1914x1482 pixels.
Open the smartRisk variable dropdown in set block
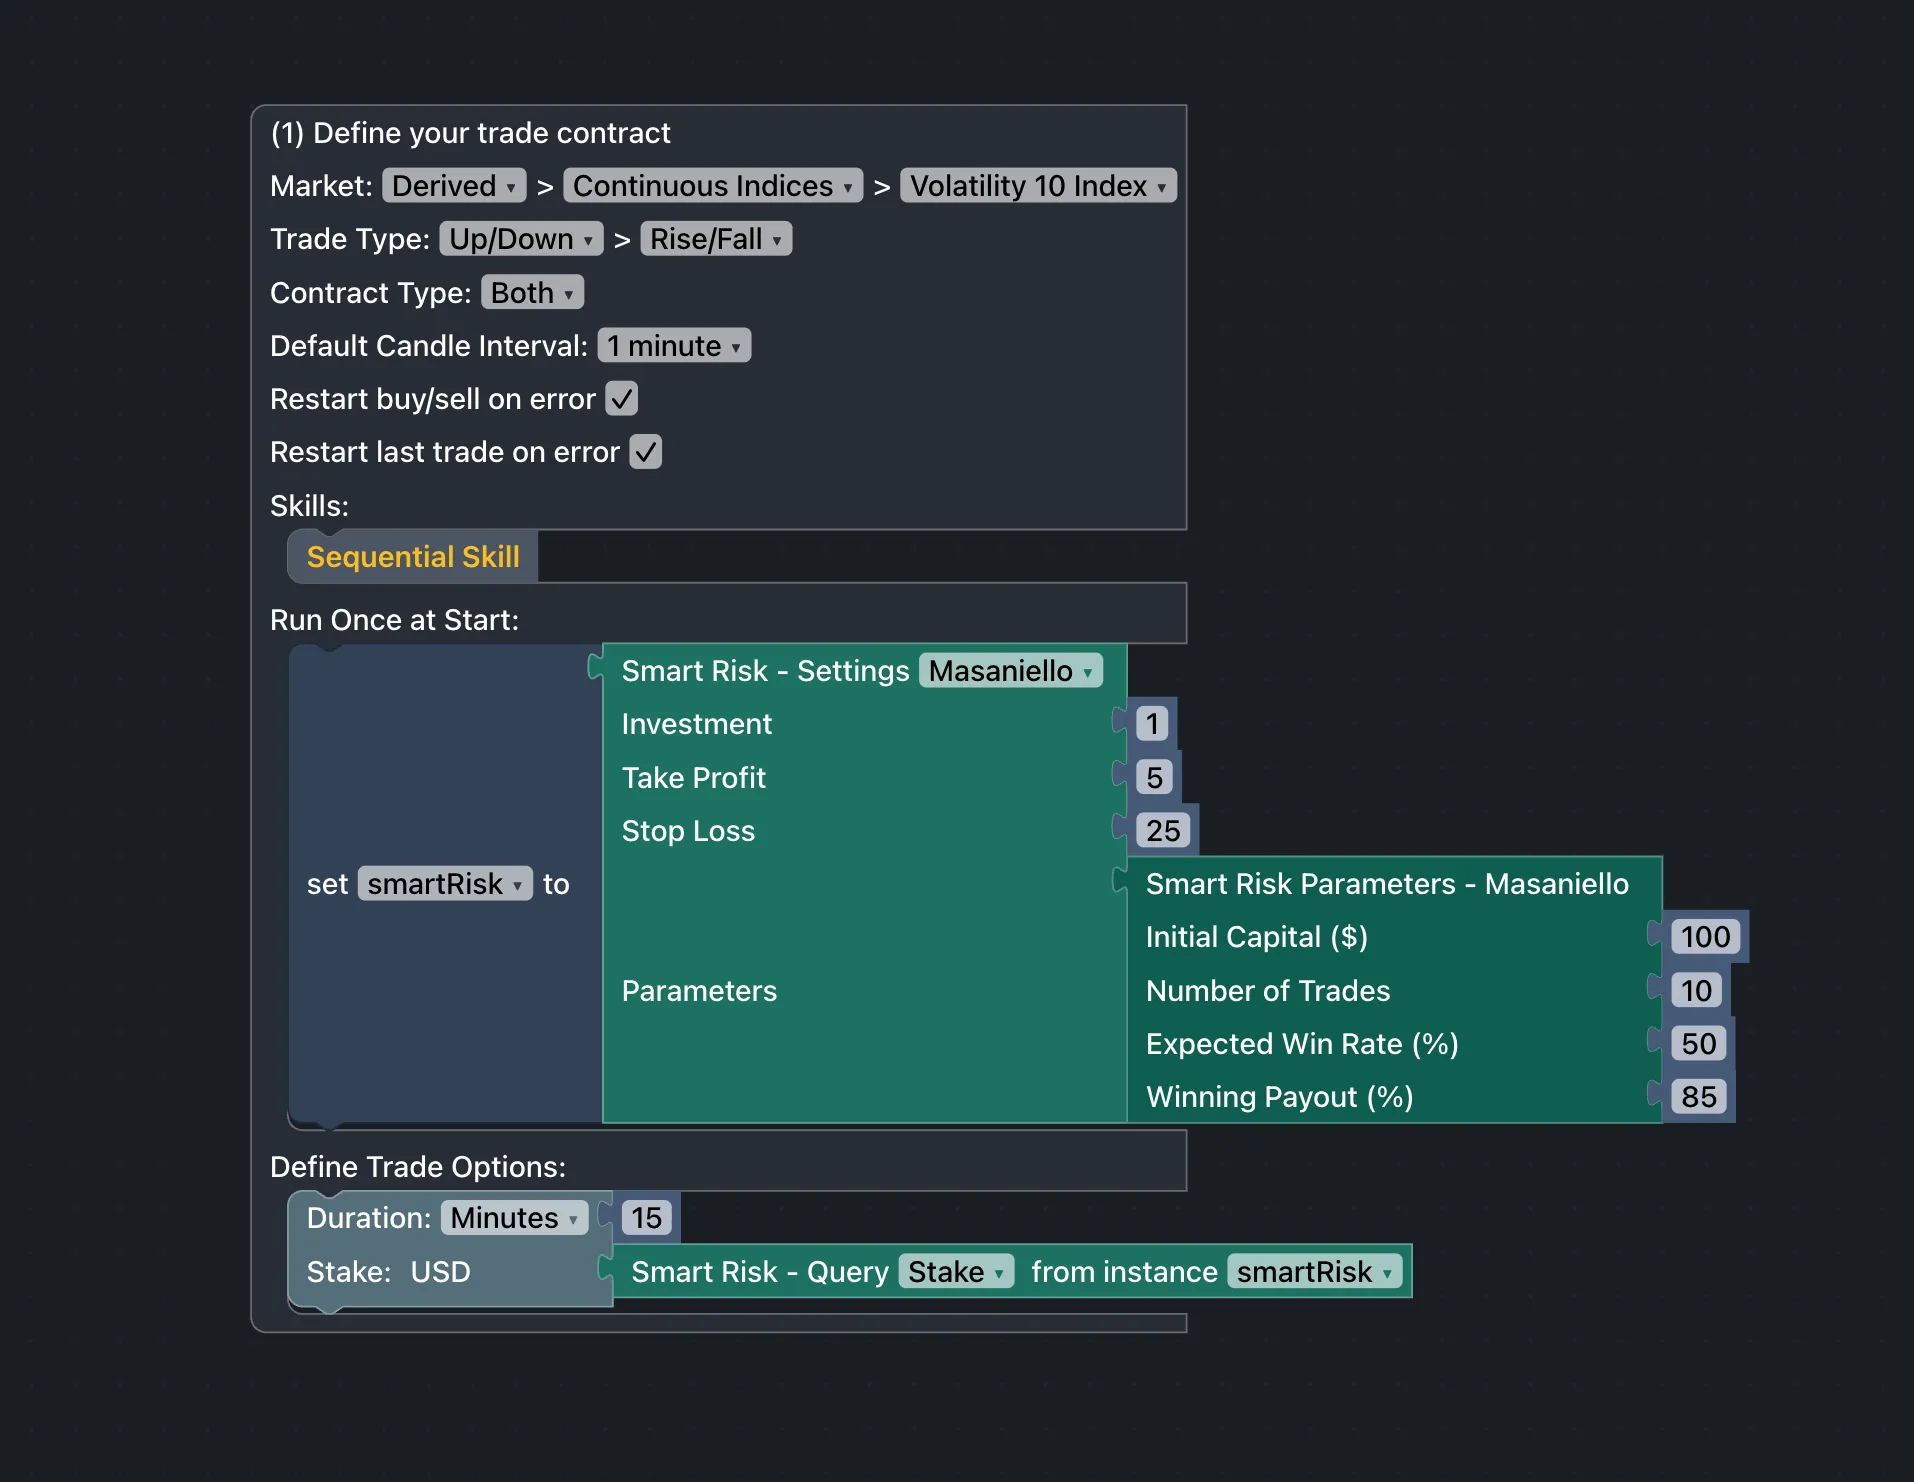pos(445,884)
